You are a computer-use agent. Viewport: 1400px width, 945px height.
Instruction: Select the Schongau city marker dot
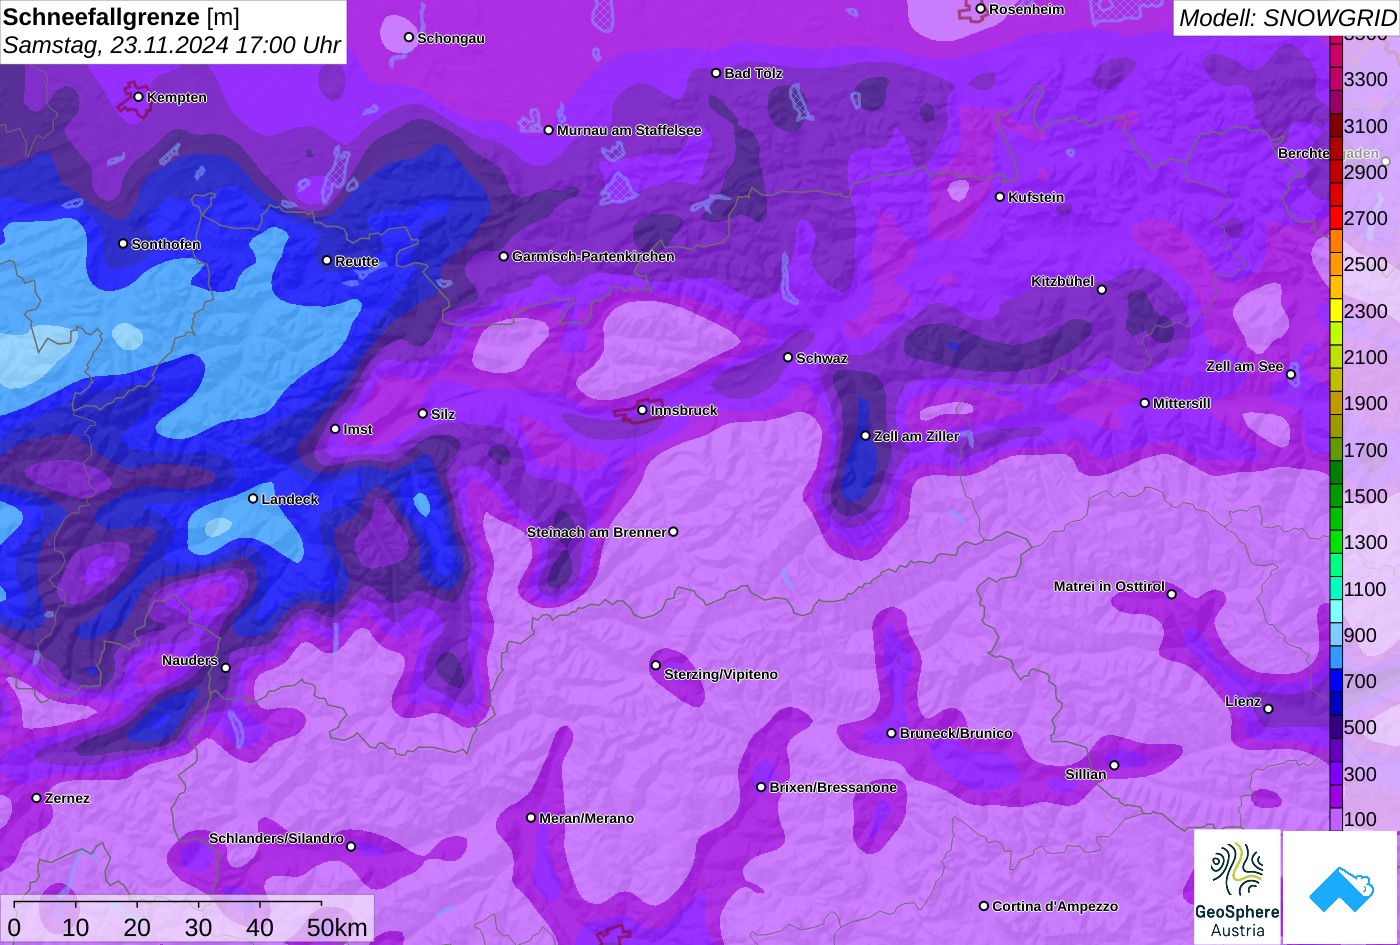click(409, 37)
